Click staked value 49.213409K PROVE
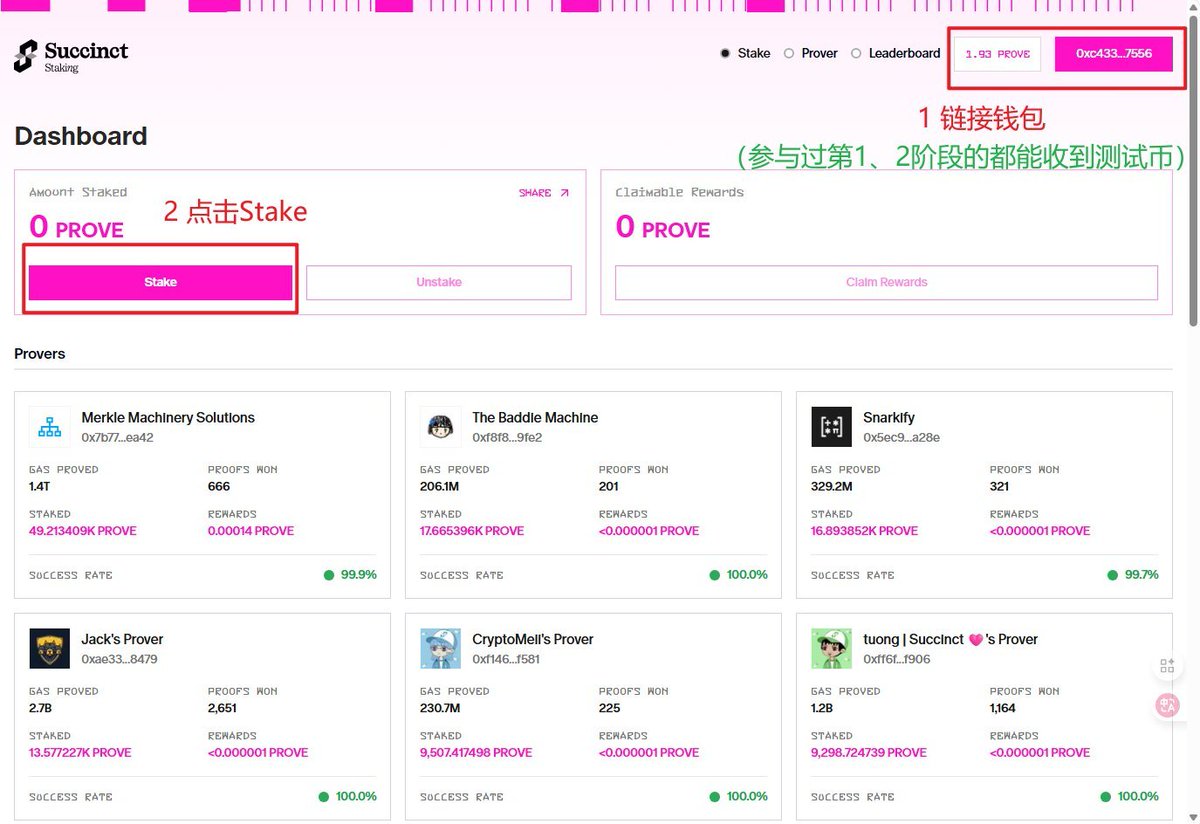Viewport: 1200px width, 824px height. (x=83, y=531)
